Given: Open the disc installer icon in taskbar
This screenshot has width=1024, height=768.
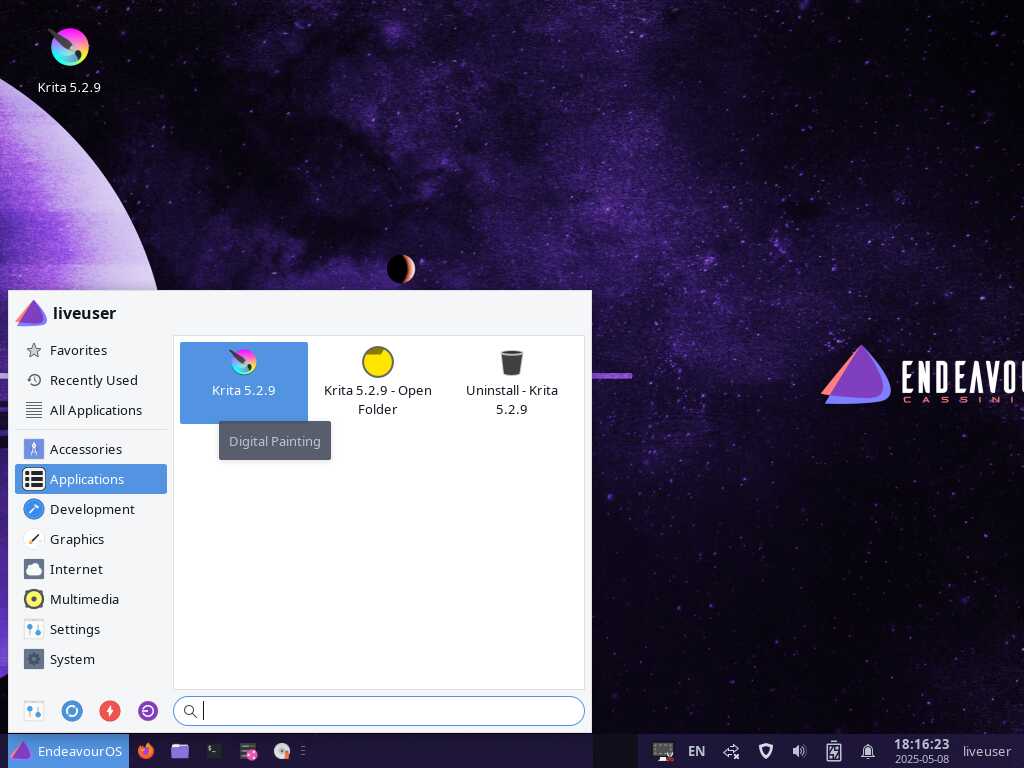Looking at the screenshot, I should (x=282, y=751).
